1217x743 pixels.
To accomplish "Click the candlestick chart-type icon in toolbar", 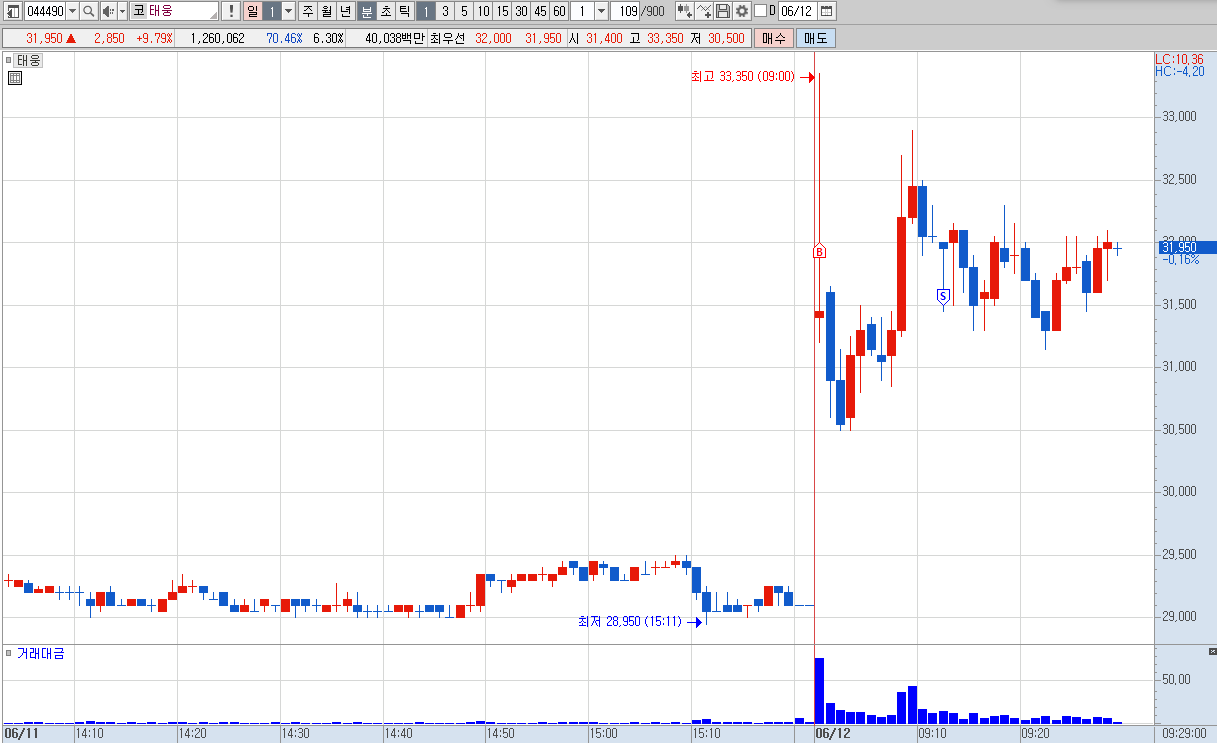I will click(685, 11).
